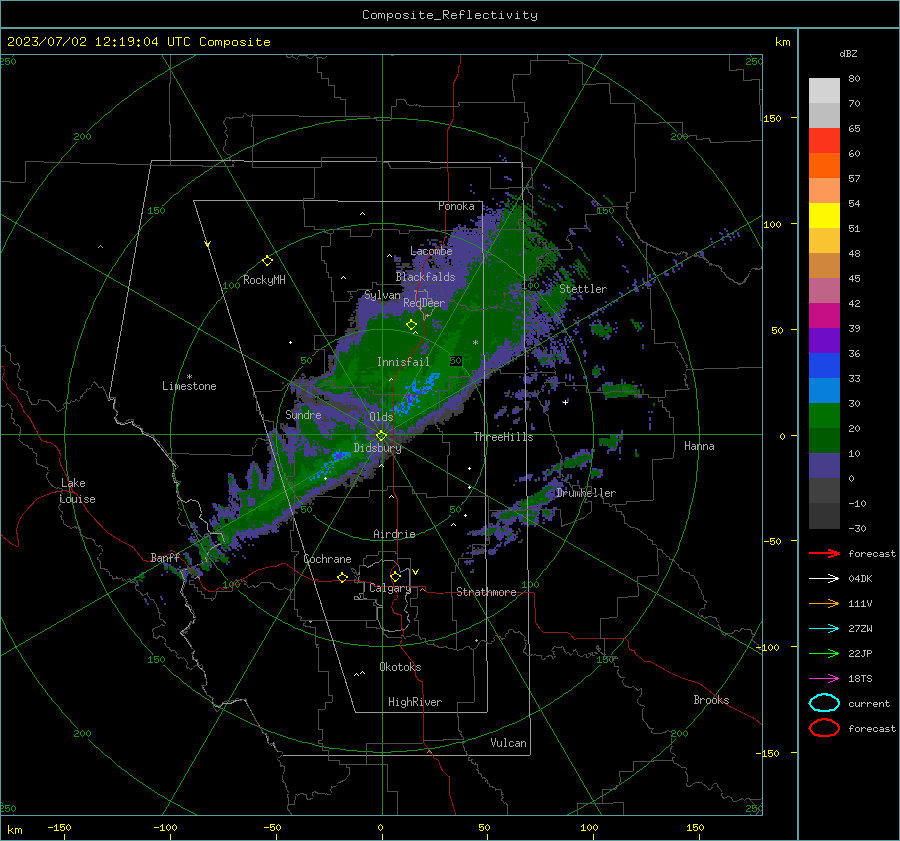Click the Olds town label
The height and width of the screenshot is (841, 900).
click(381, 417)
